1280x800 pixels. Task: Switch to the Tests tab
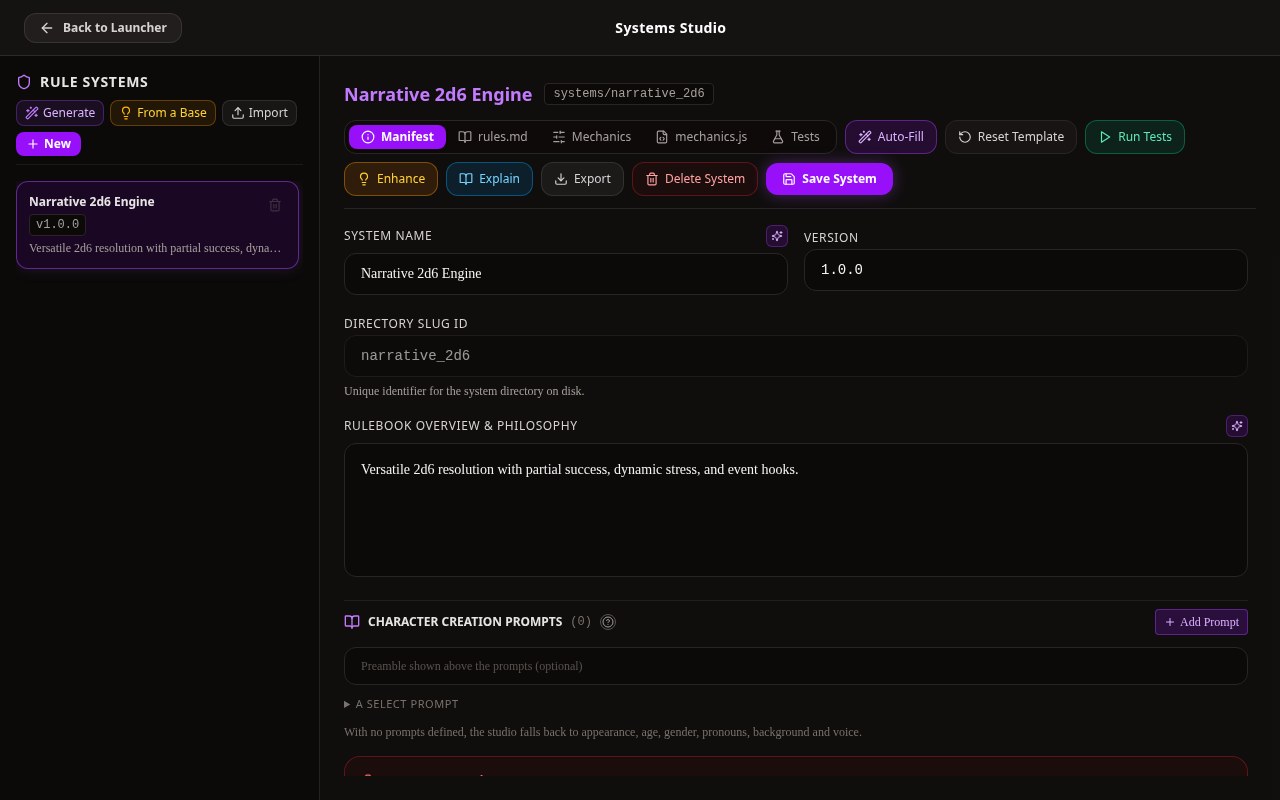[796, 137]
